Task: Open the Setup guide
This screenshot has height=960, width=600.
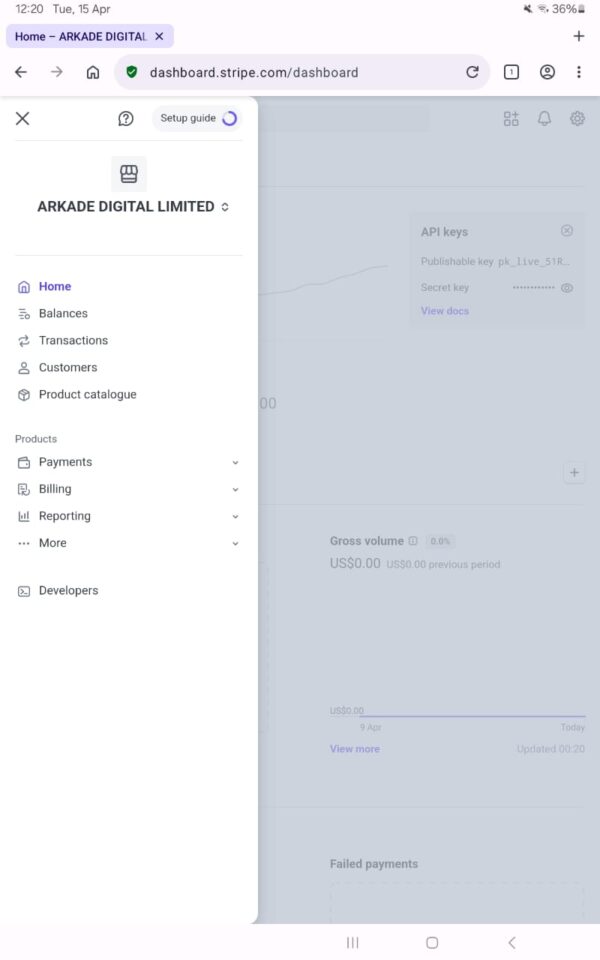Action: [197, 118]
